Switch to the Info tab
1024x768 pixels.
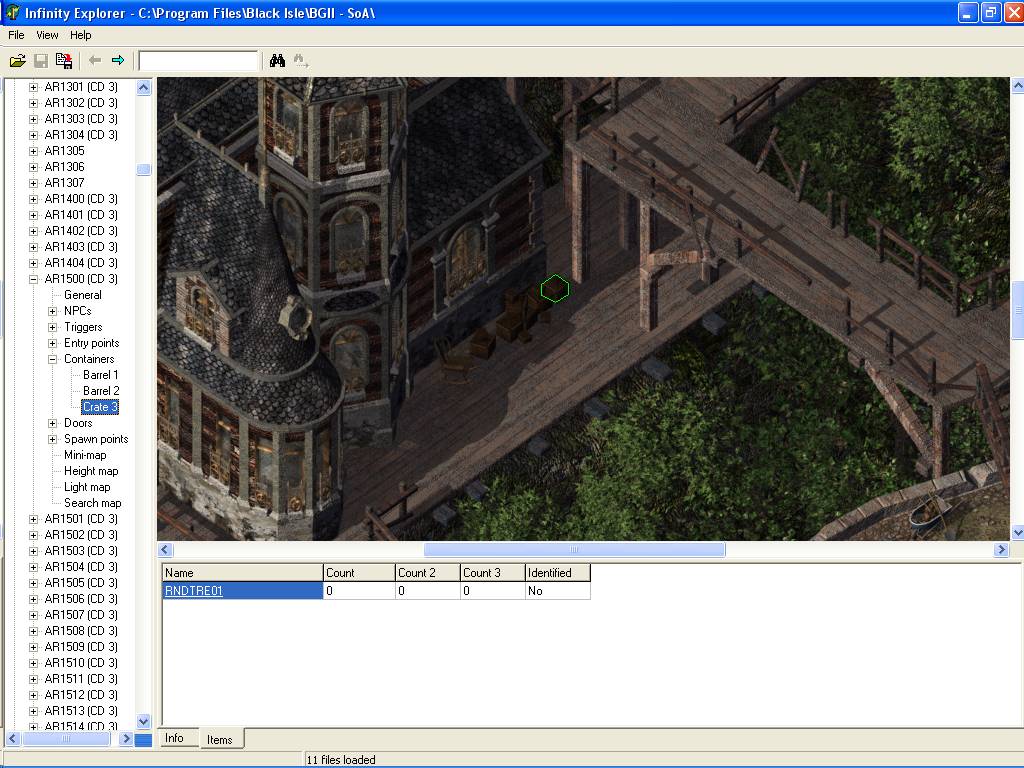[174, 737]
